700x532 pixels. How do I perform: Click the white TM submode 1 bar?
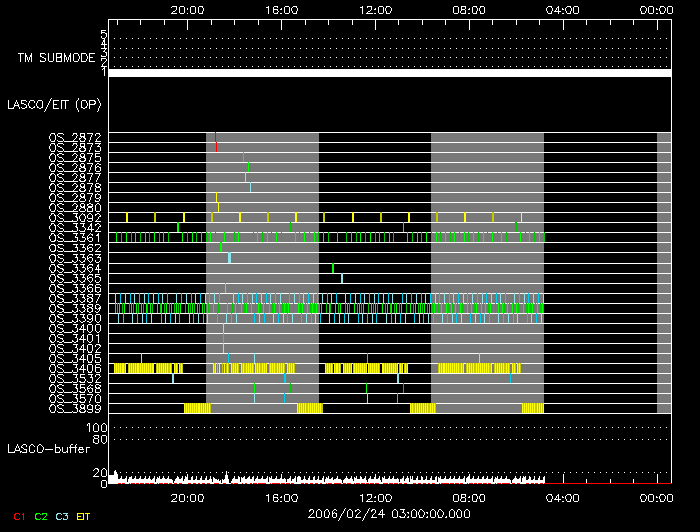coord(390,73)
